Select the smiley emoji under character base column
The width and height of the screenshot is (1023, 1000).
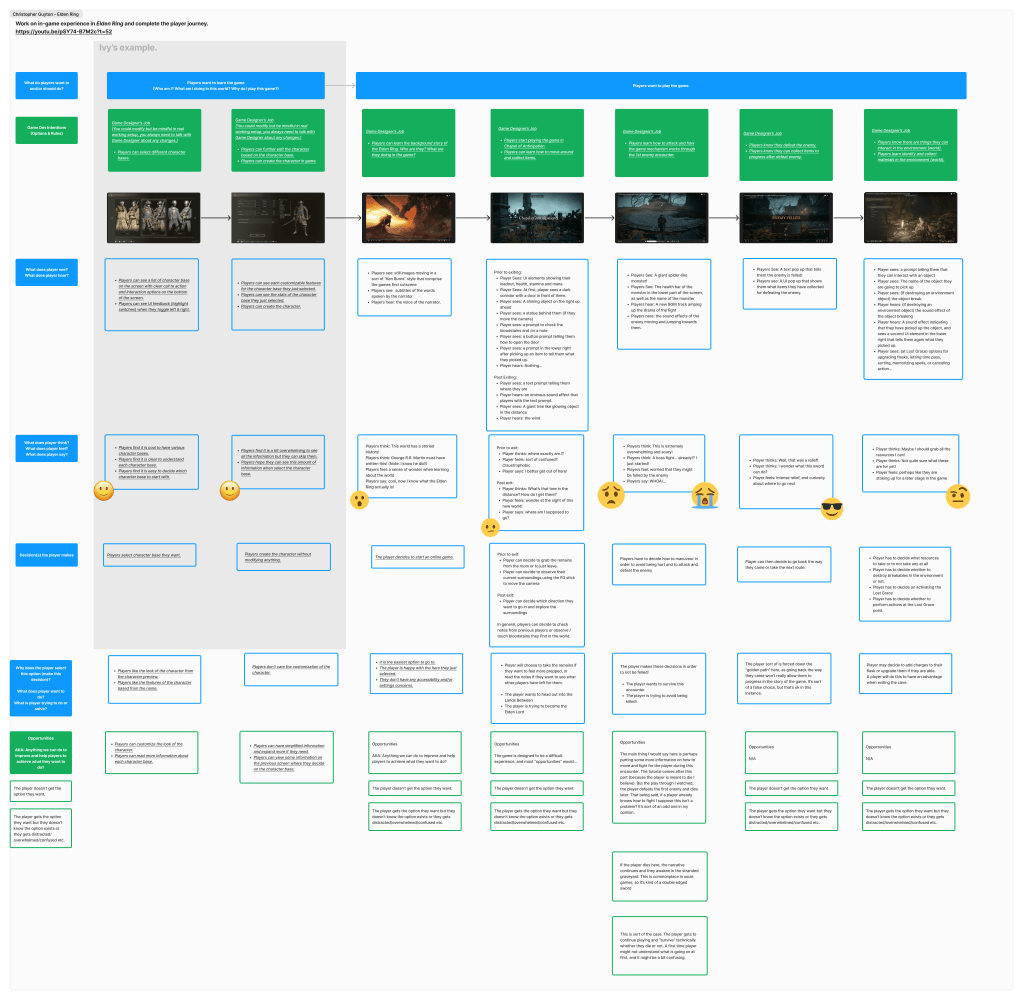104,491
